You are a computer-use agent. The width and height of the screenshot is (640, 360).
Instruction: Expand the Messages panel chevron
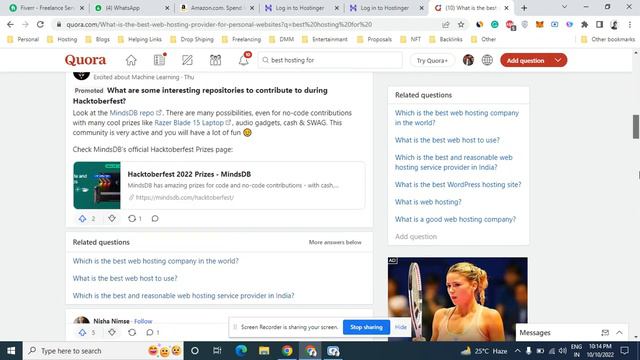[x=619, y=333]
